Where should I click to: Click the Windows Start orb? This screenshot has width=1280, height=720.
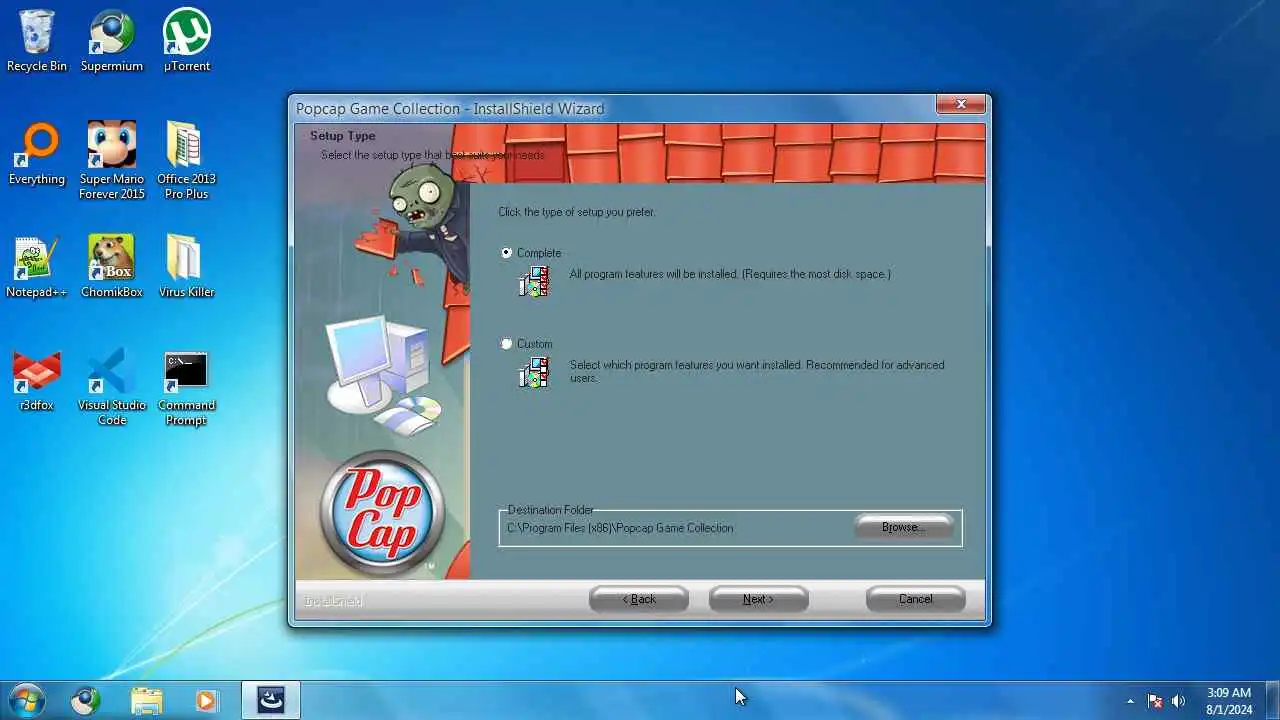click(27, 700)
